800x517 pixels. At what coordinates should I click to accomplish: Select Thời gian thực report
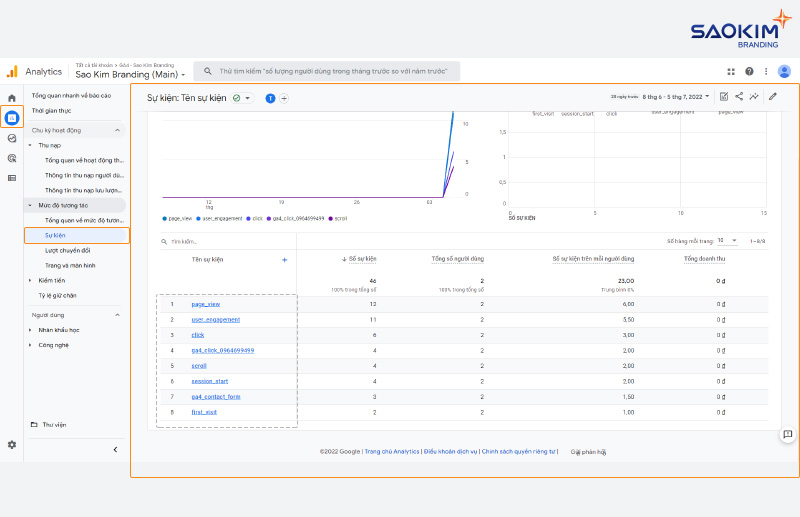coord(52,111)
